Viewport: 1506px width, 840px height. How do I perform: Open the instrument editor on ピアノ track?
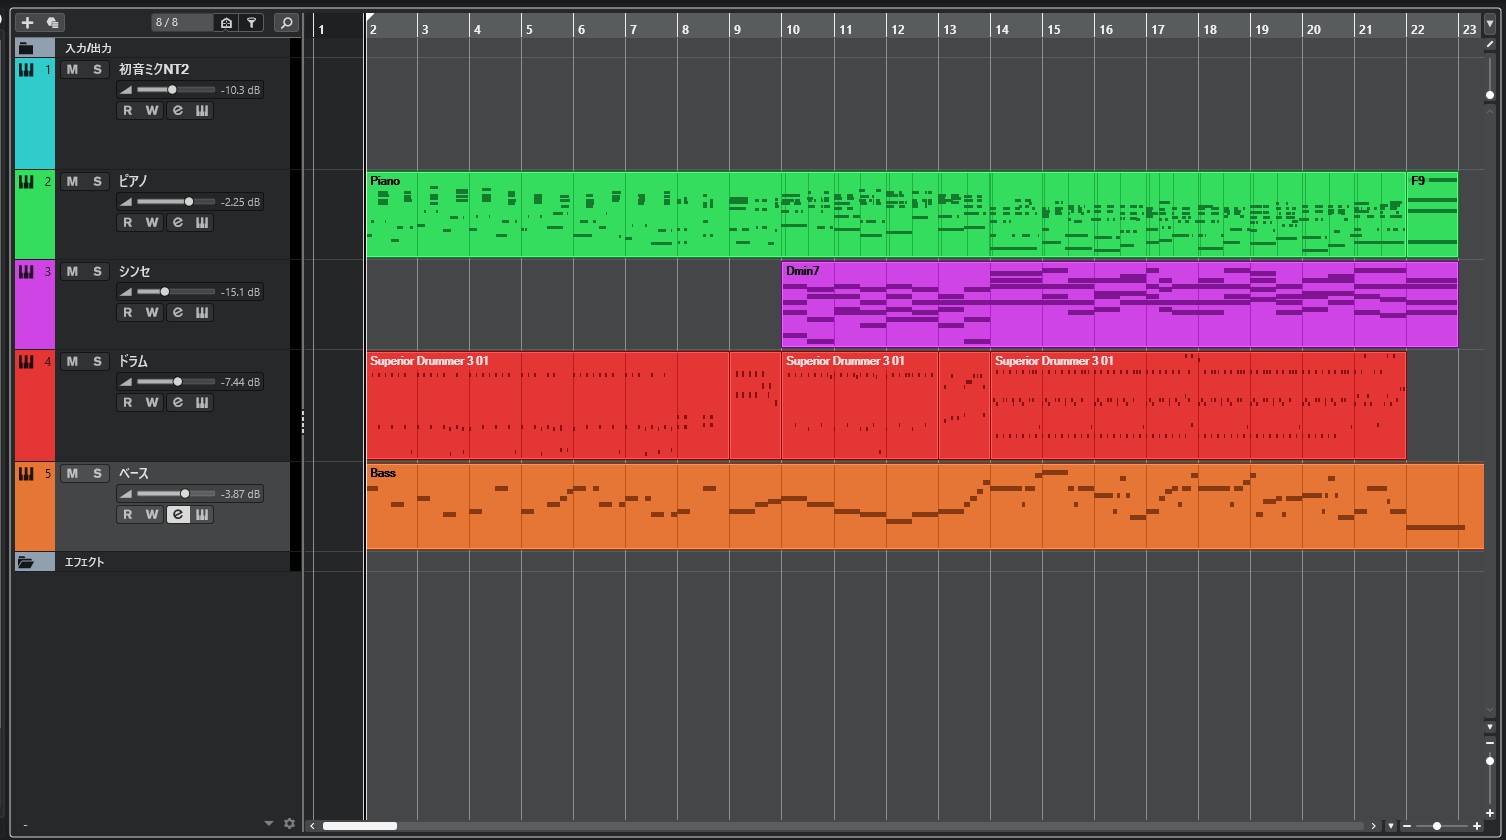[202, 222]
